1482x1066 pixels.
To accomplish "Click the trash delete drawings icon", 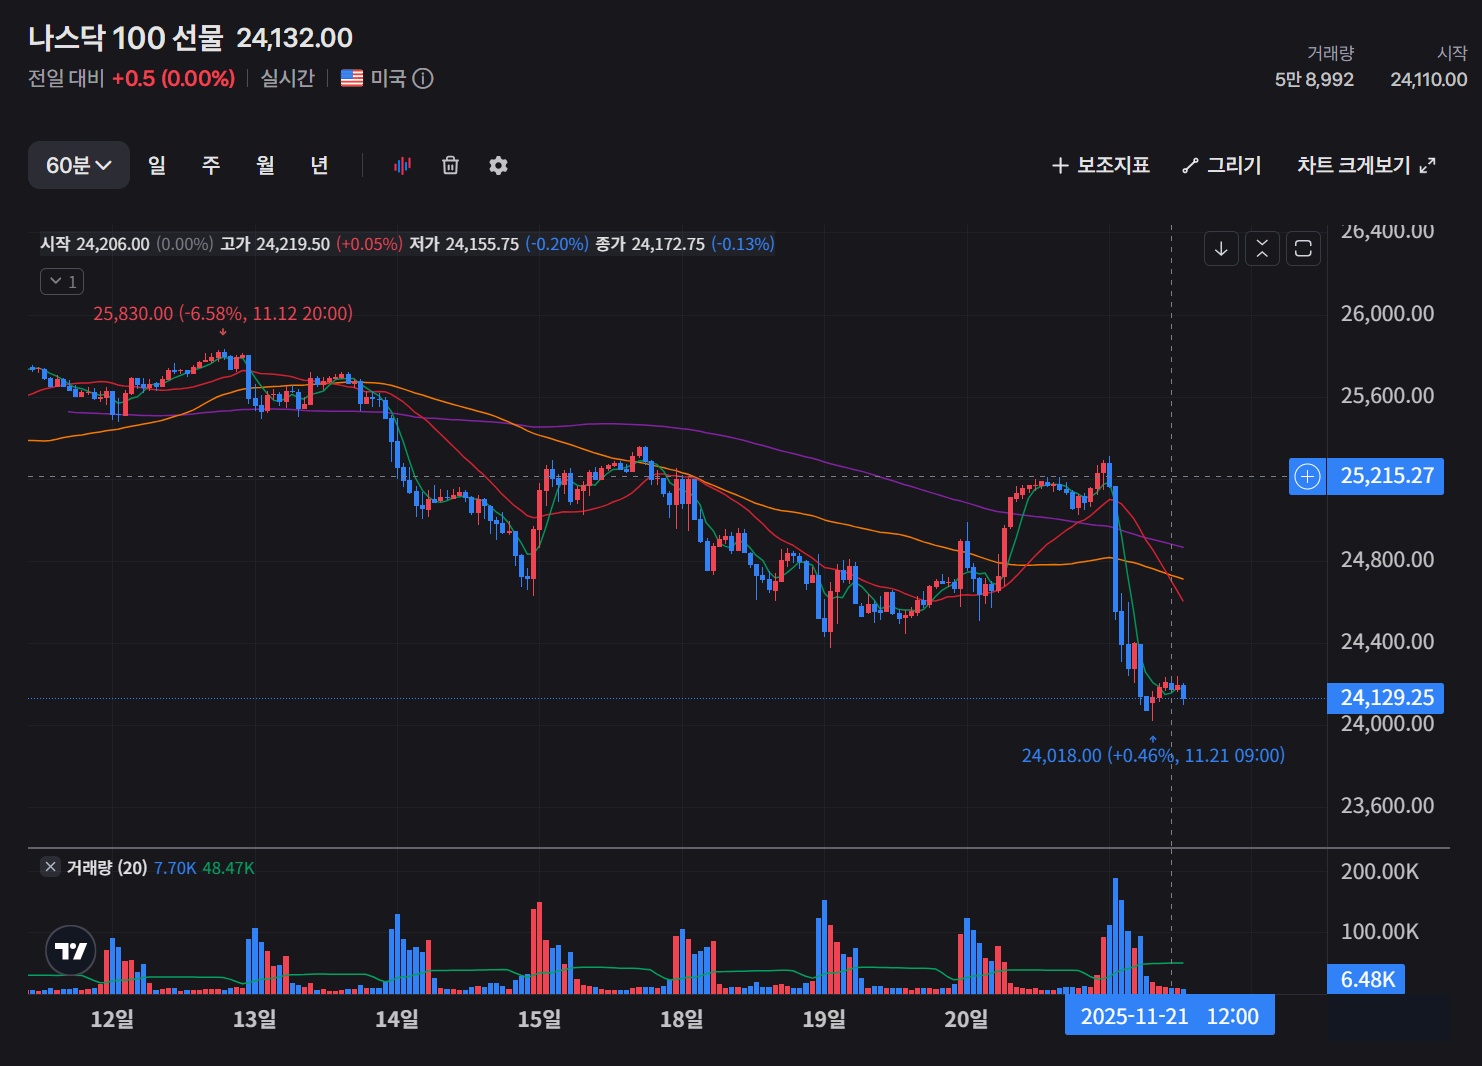I will pyautogui.click(x=450, y=165).
